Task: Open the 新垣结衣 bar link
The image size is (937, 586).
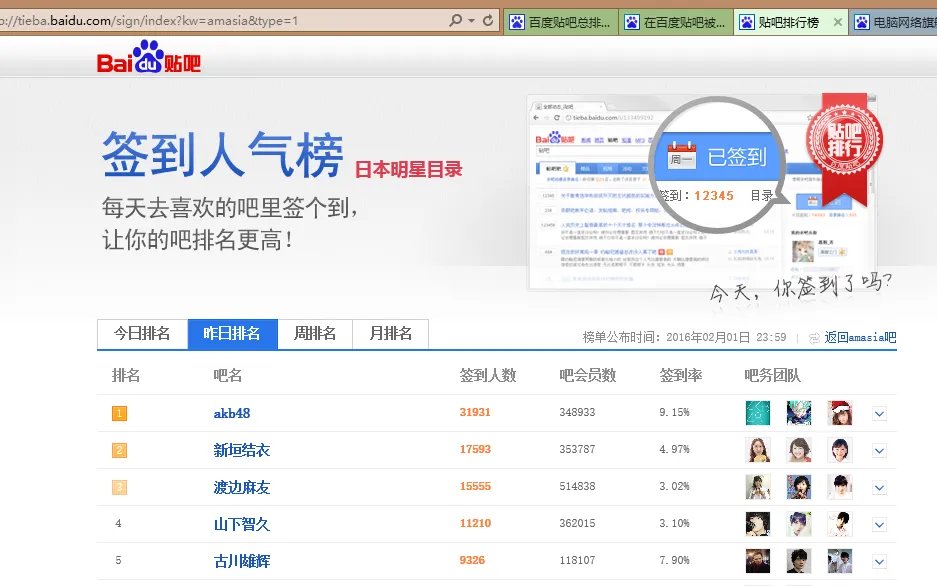Action: coord(242,450)
